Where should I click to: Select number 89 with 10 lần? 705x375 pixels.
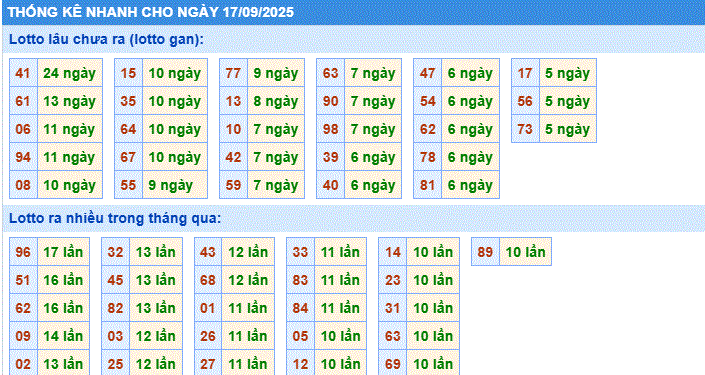486,252
